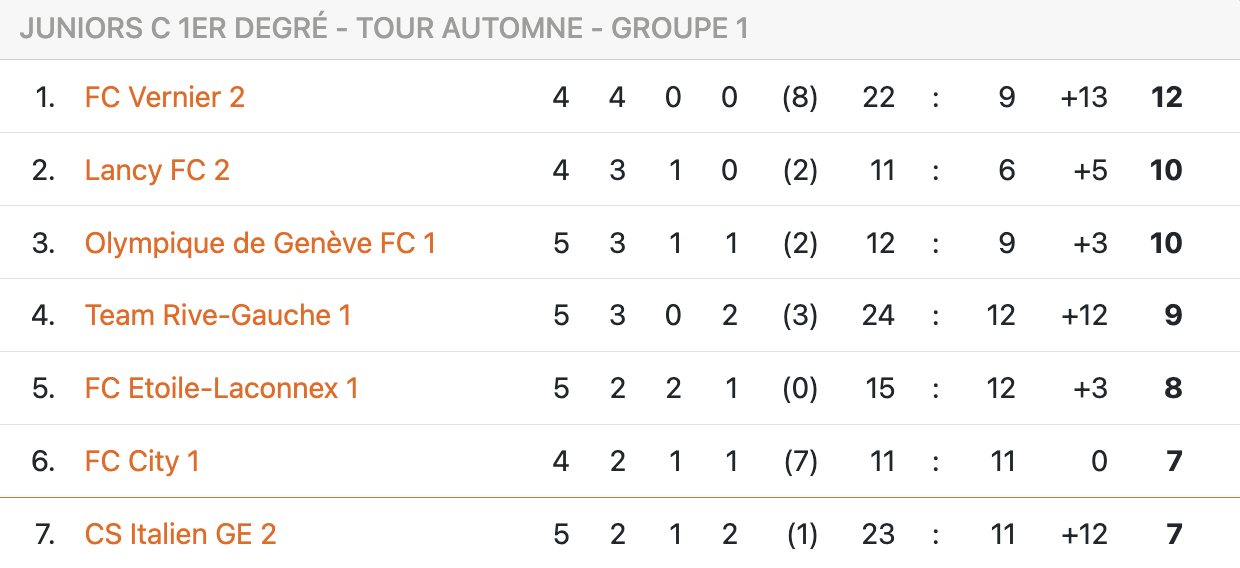Go to the Team Rive-Gauche 1 link
Viewport: 1240px width, 568px height.
(218, 316)
